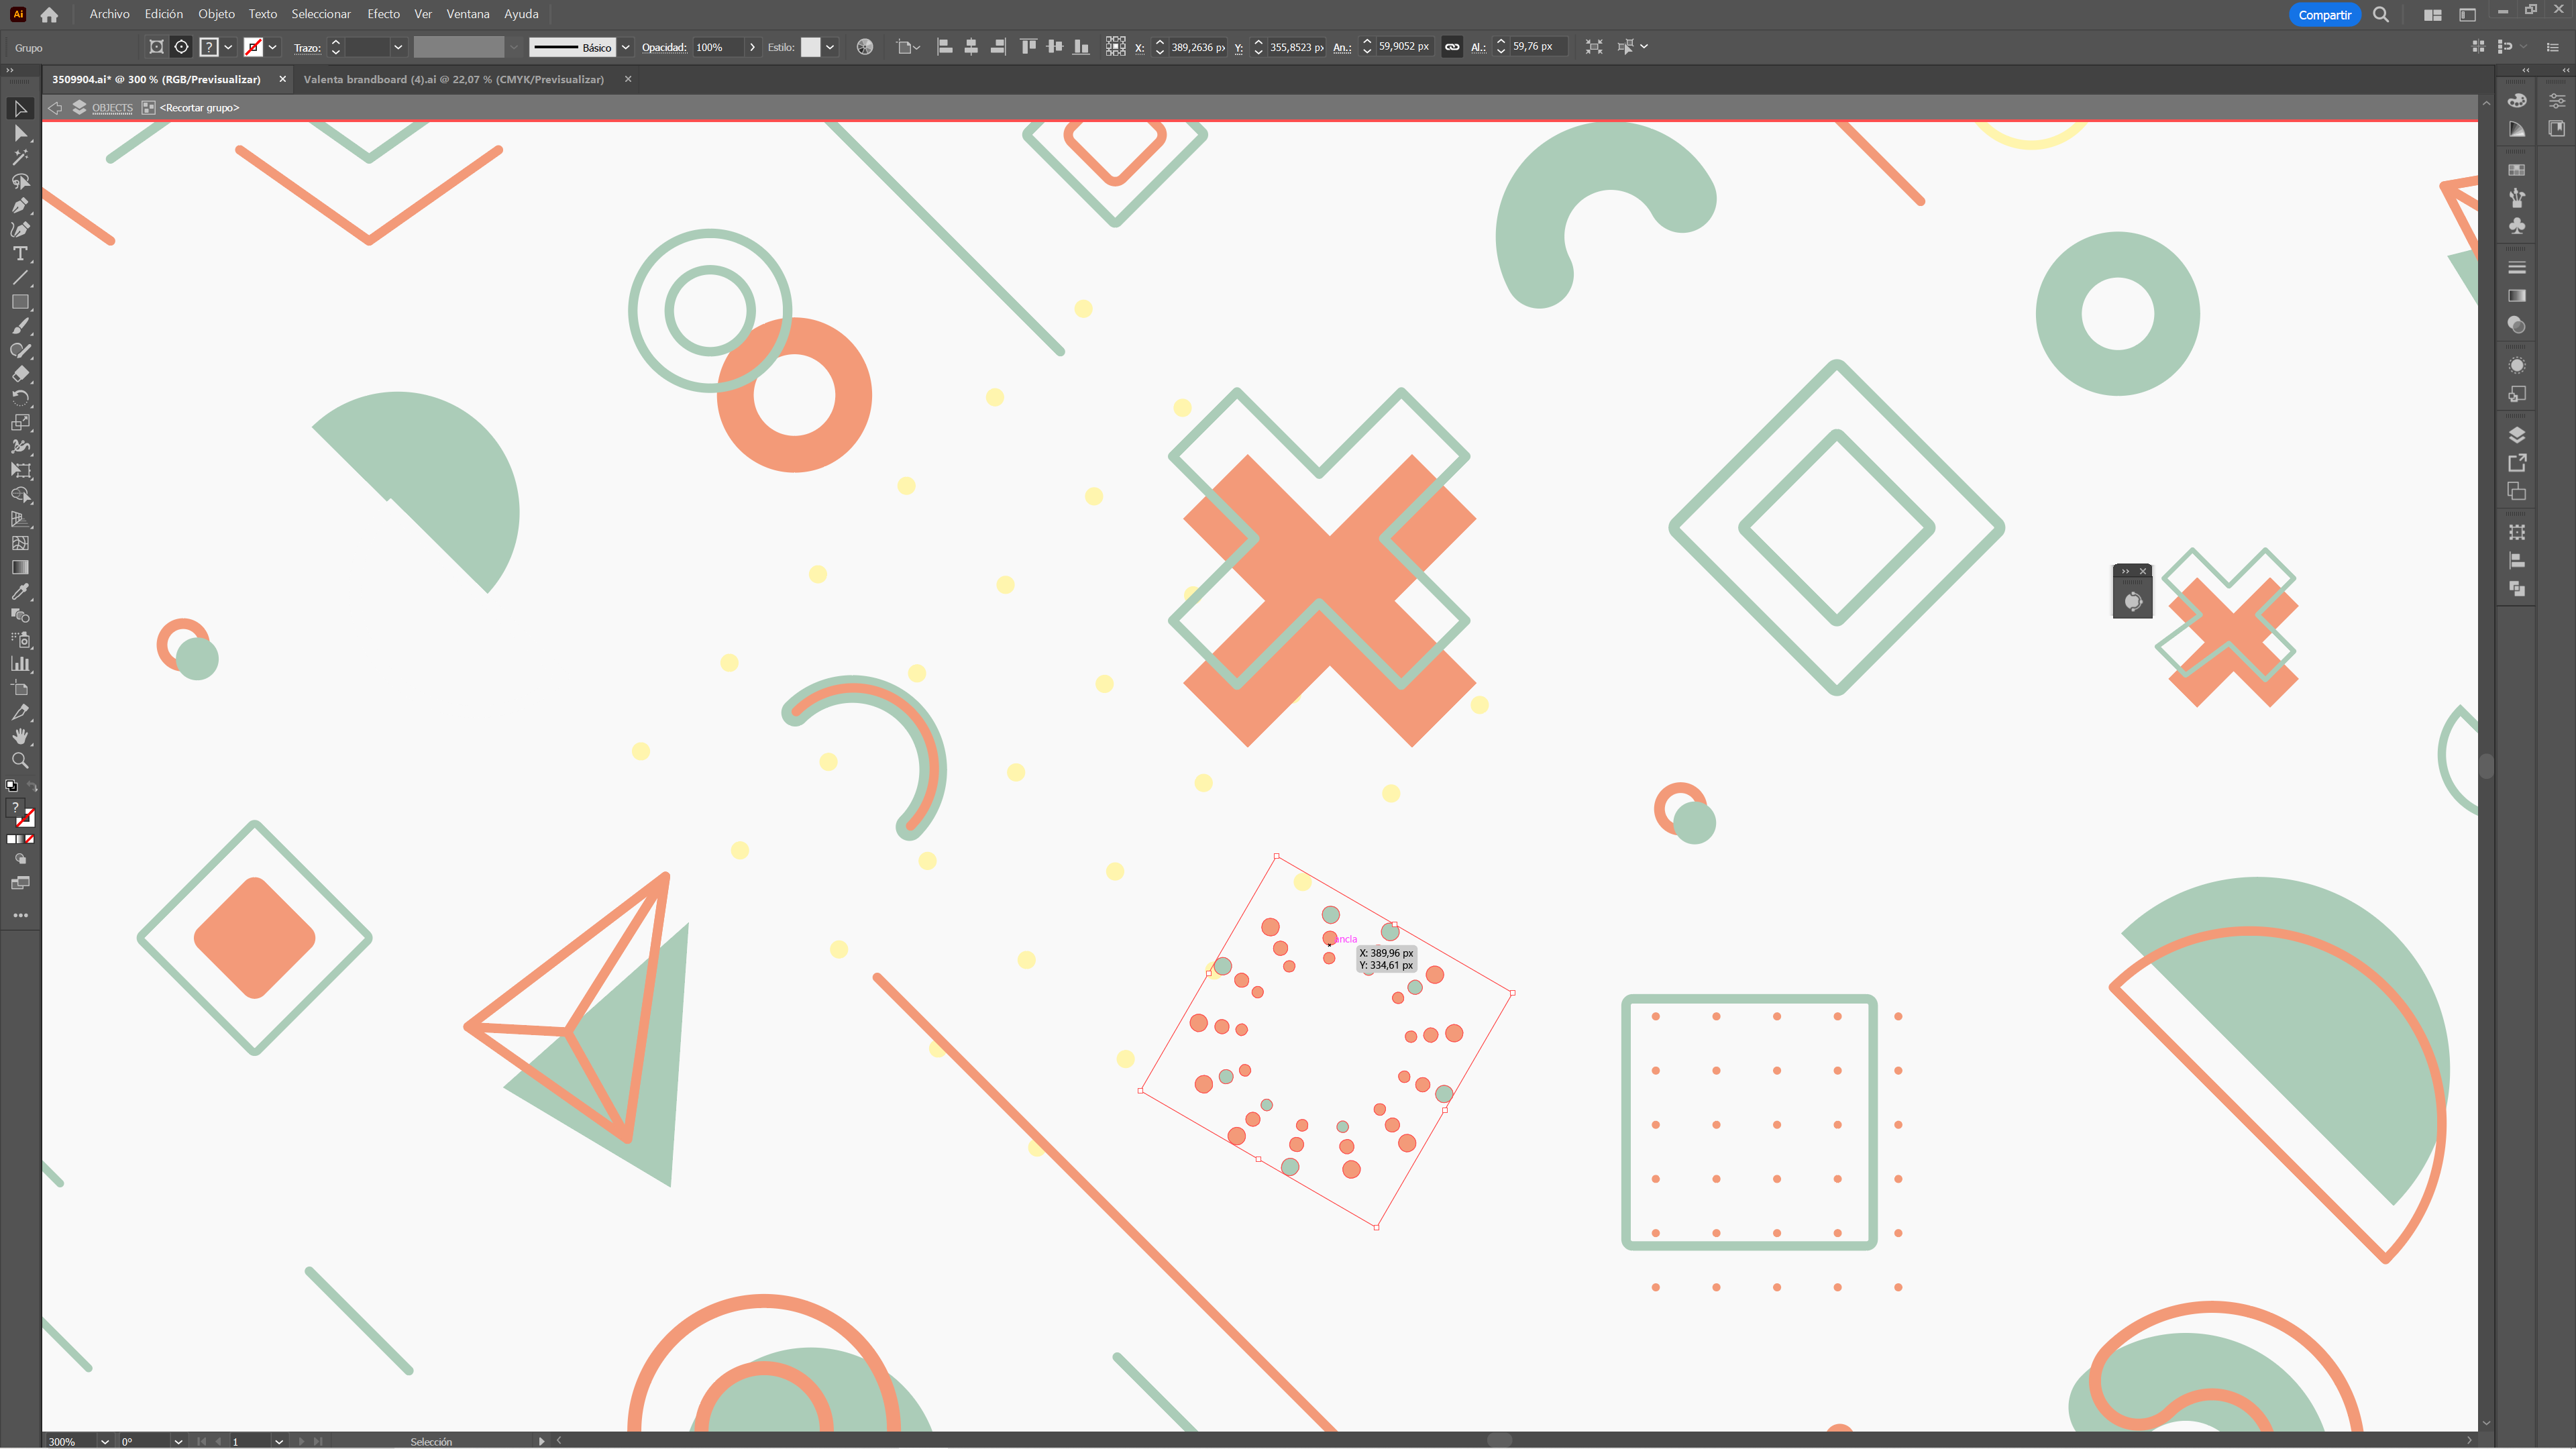
Task: Select the Free Transform tool
Action: [20, 471]
